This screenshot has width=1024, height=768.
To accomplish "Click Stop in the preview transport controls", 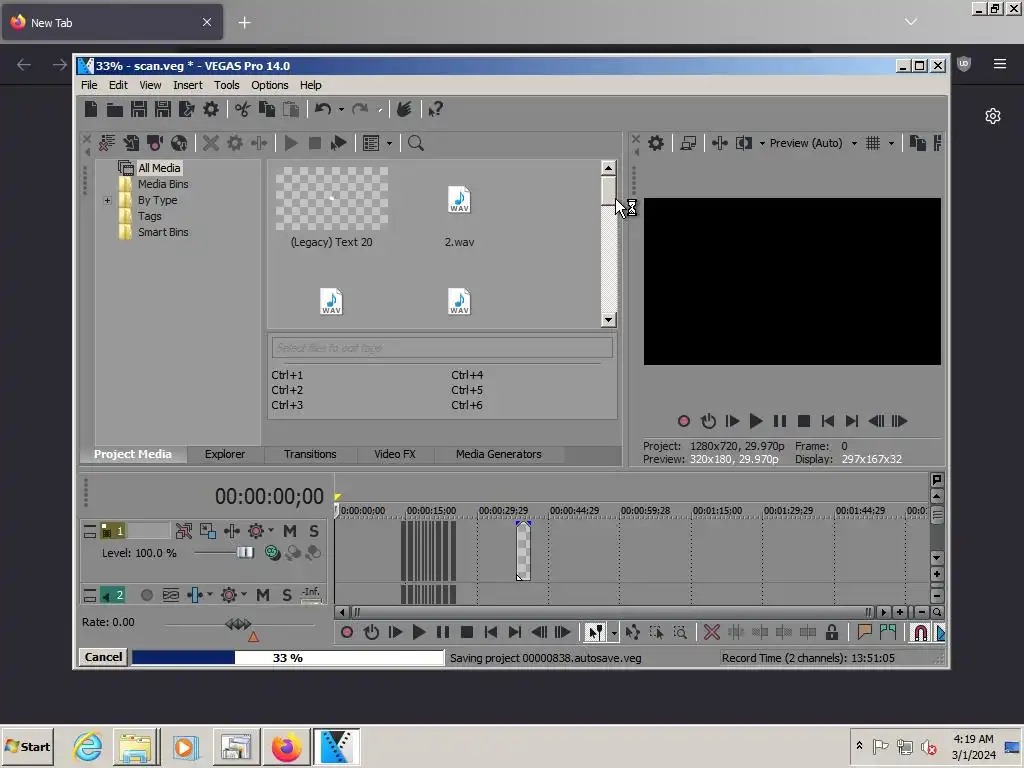I will (x=804, y=421).
